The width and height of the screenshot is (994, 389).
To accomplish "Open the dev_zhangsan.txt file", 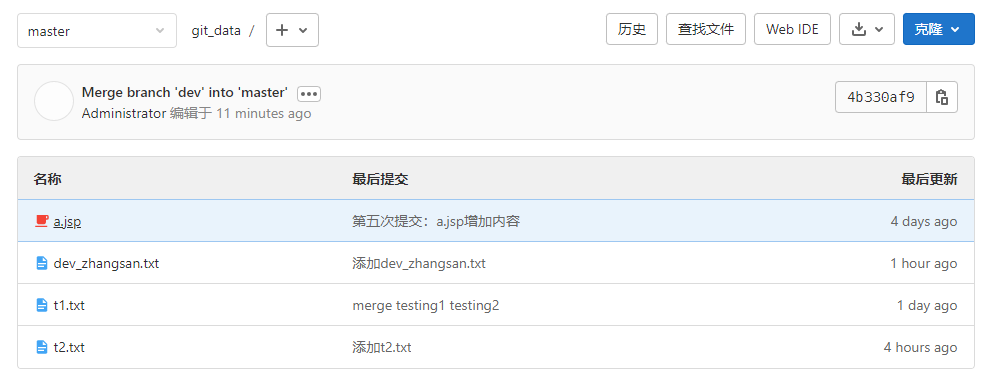I will [106, 264].
